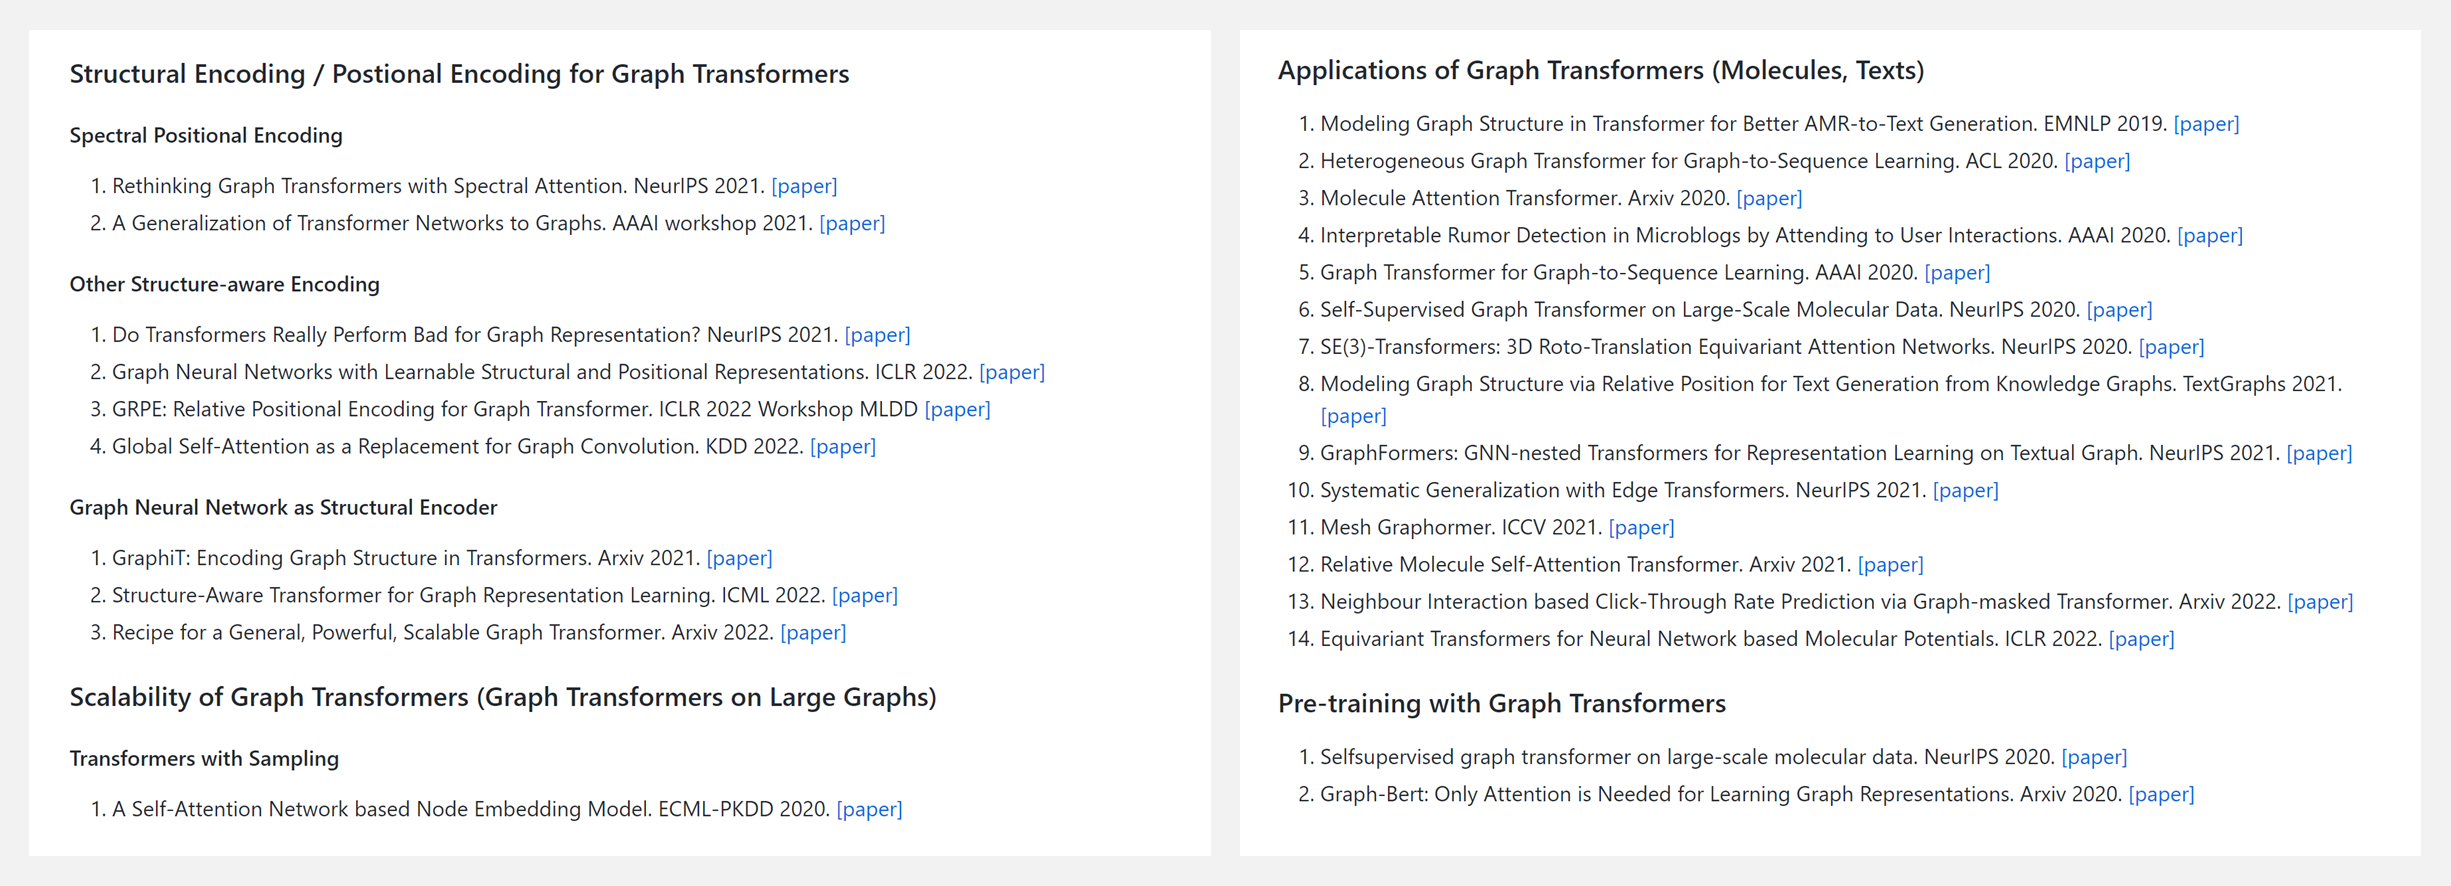Click Relative Molecule Self-Attention Transformer paper link
This screenshot has height=886, width=2451.
[1890, 564]
